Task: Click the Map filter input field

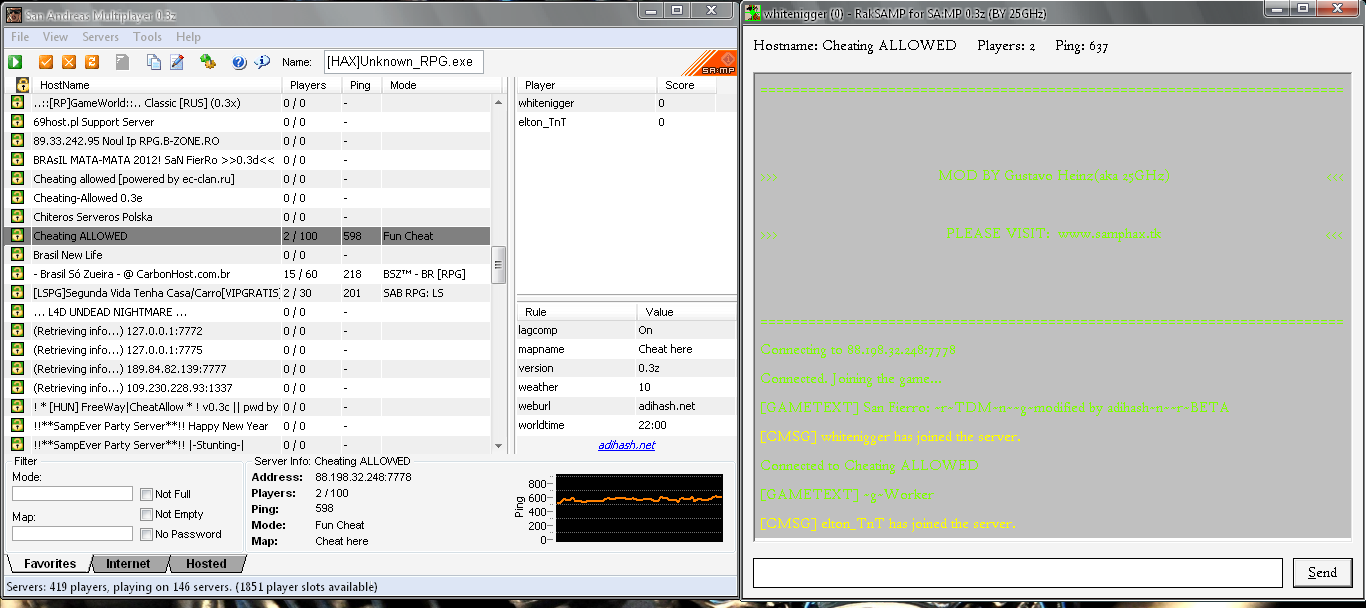Action: (72, 534)
